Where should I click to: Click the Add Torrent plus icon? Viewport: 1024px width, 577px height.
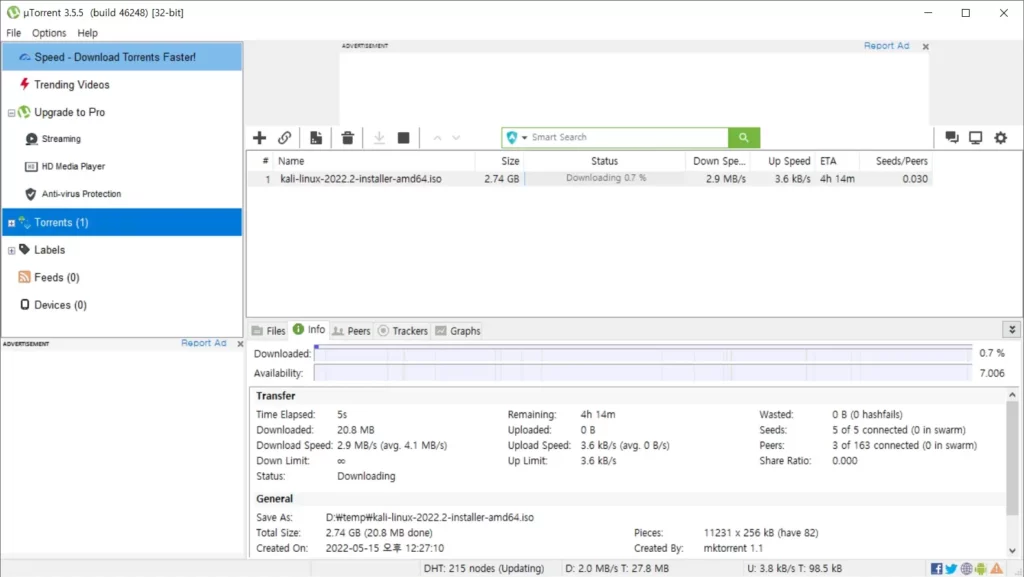tap(259, 138)
